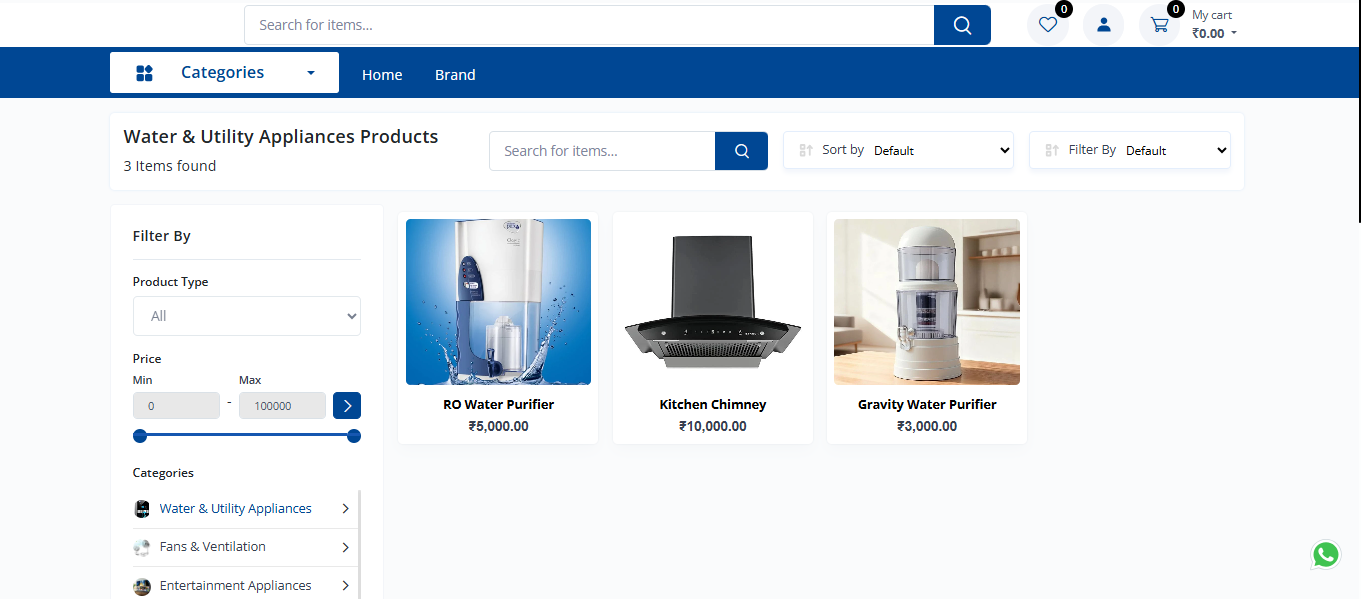
Task: Open the Sort by dropdown
Action: (x=940, y=151)
